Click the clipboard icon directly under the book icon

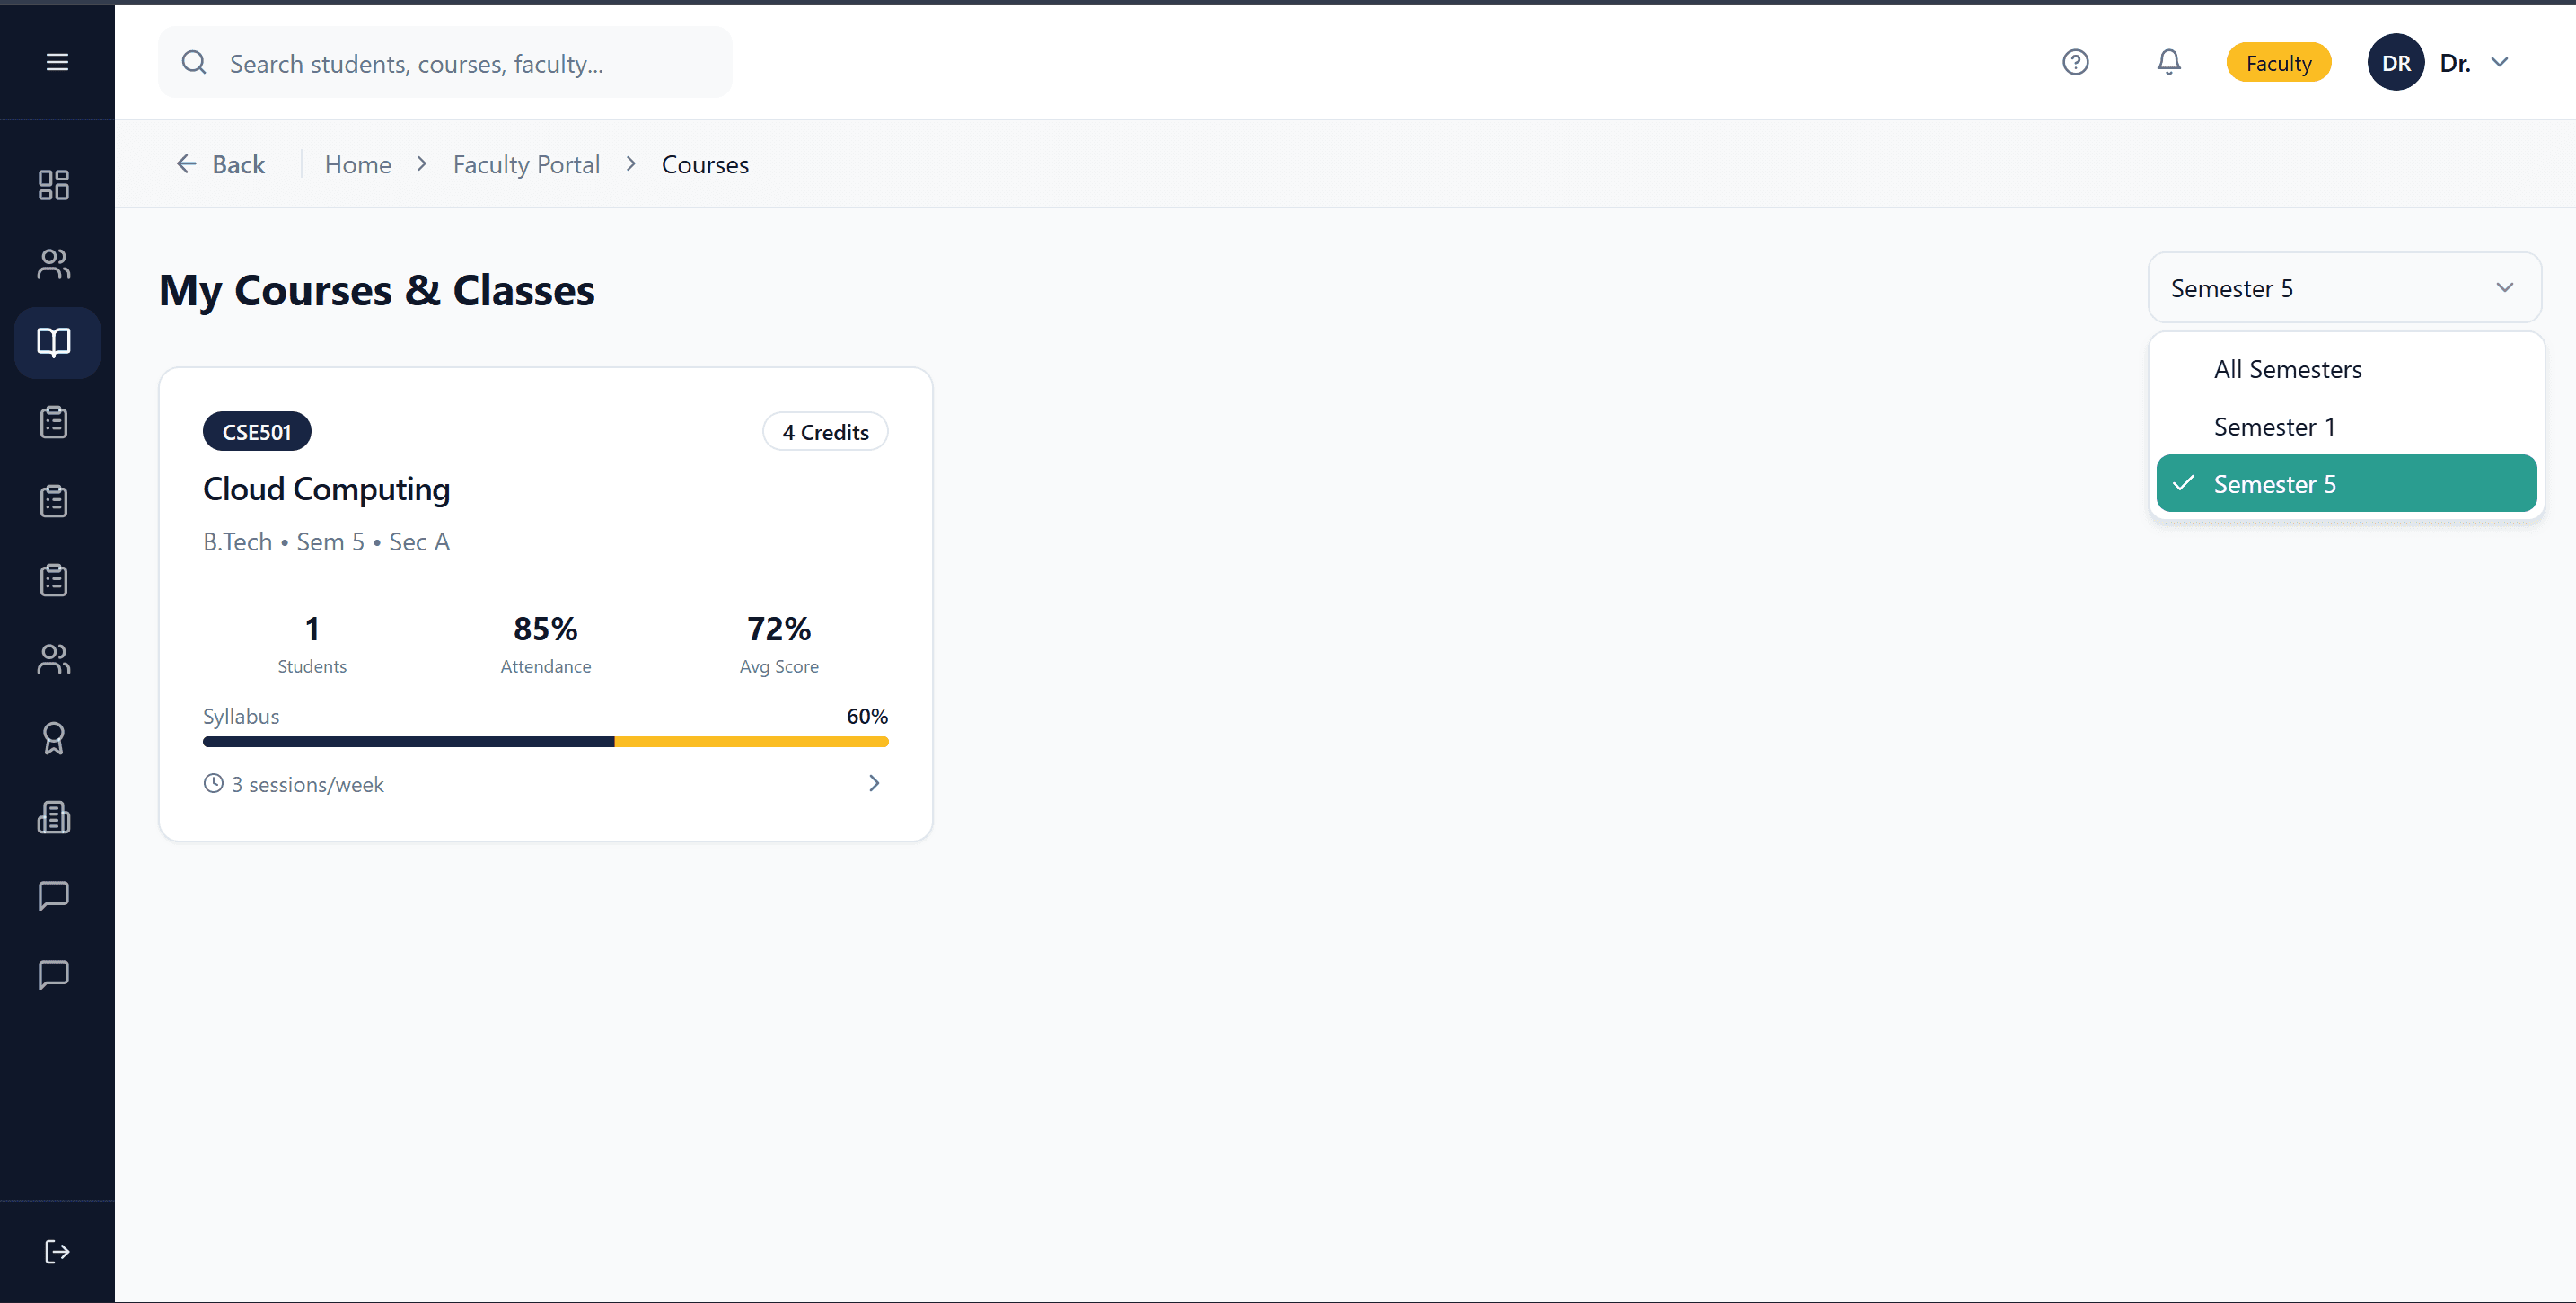coord(54,422)
